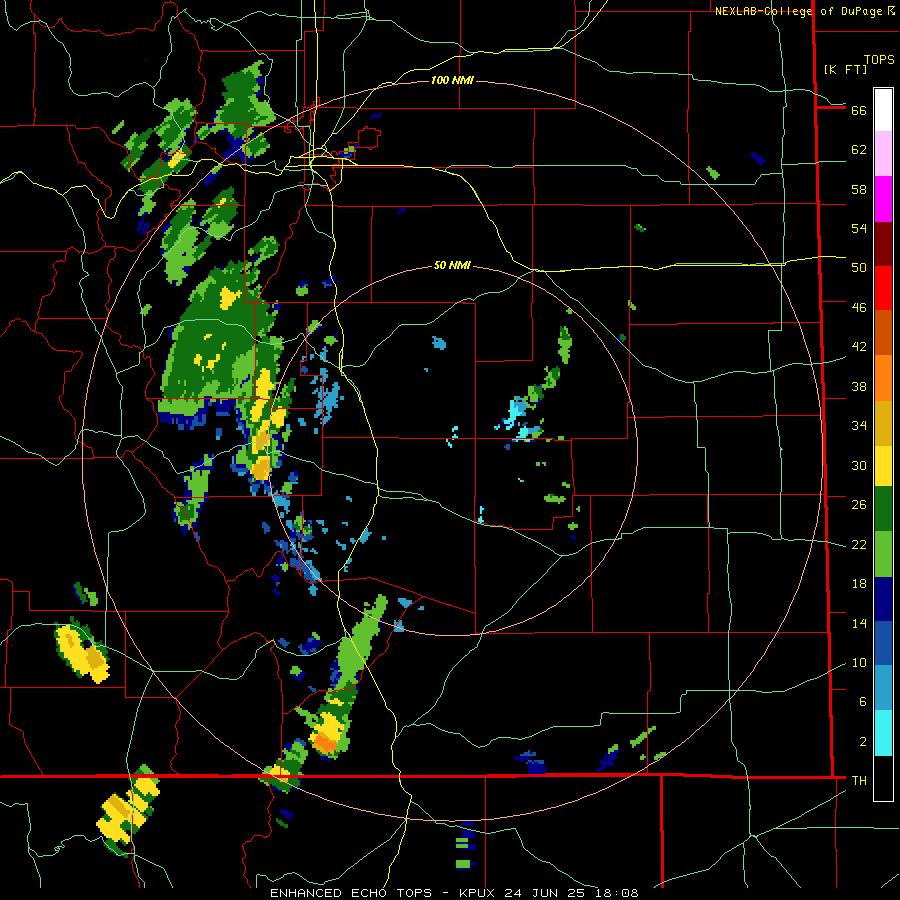The image size is (900, 900).
Task: Click "ENHANCED ECHO TOPS" in the bottom title
Action: coord(350,893)
